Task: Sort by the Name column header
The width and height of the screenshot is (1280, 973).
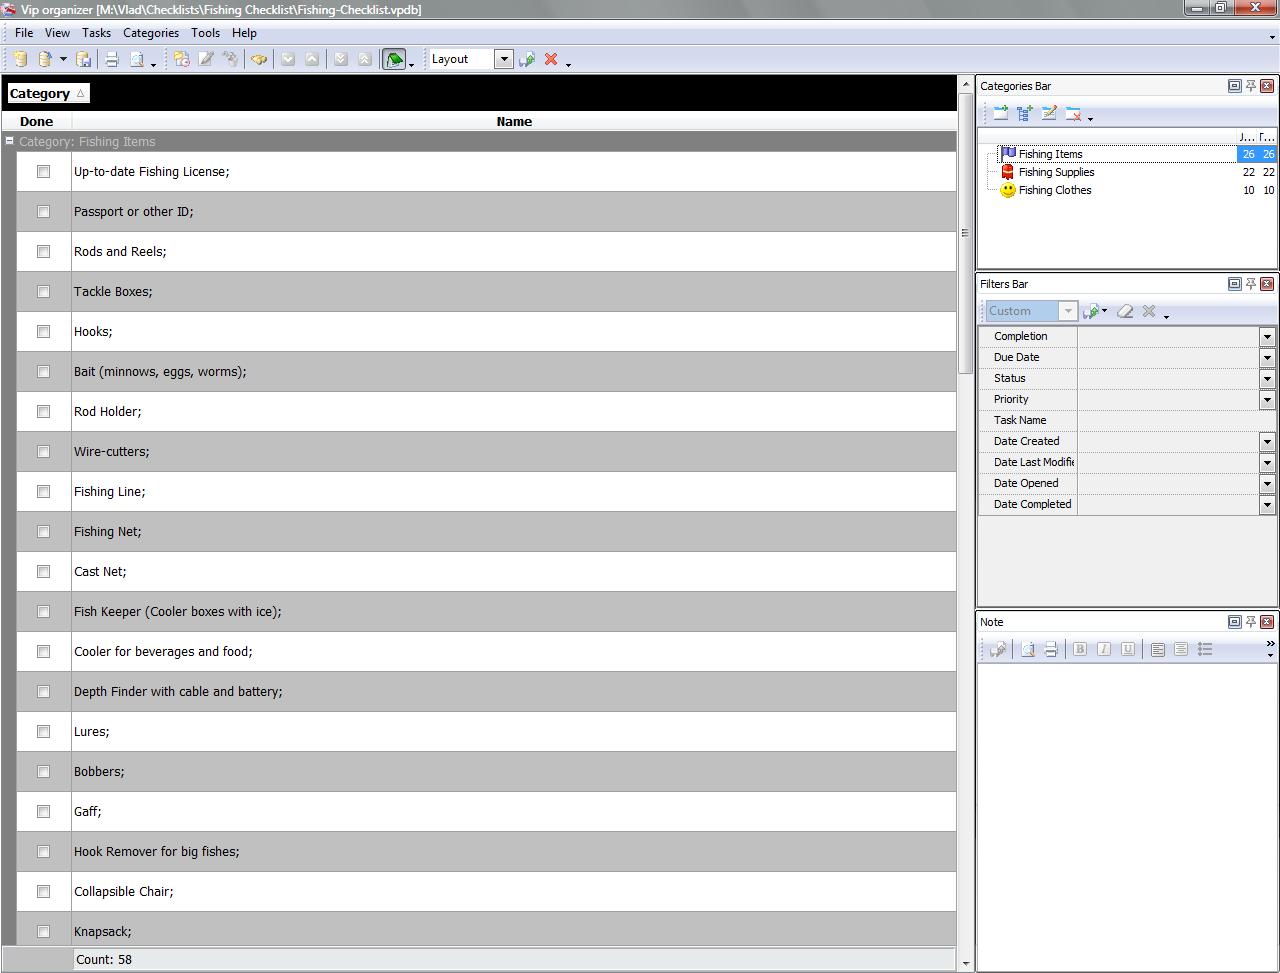Action: tap(514, 122)
